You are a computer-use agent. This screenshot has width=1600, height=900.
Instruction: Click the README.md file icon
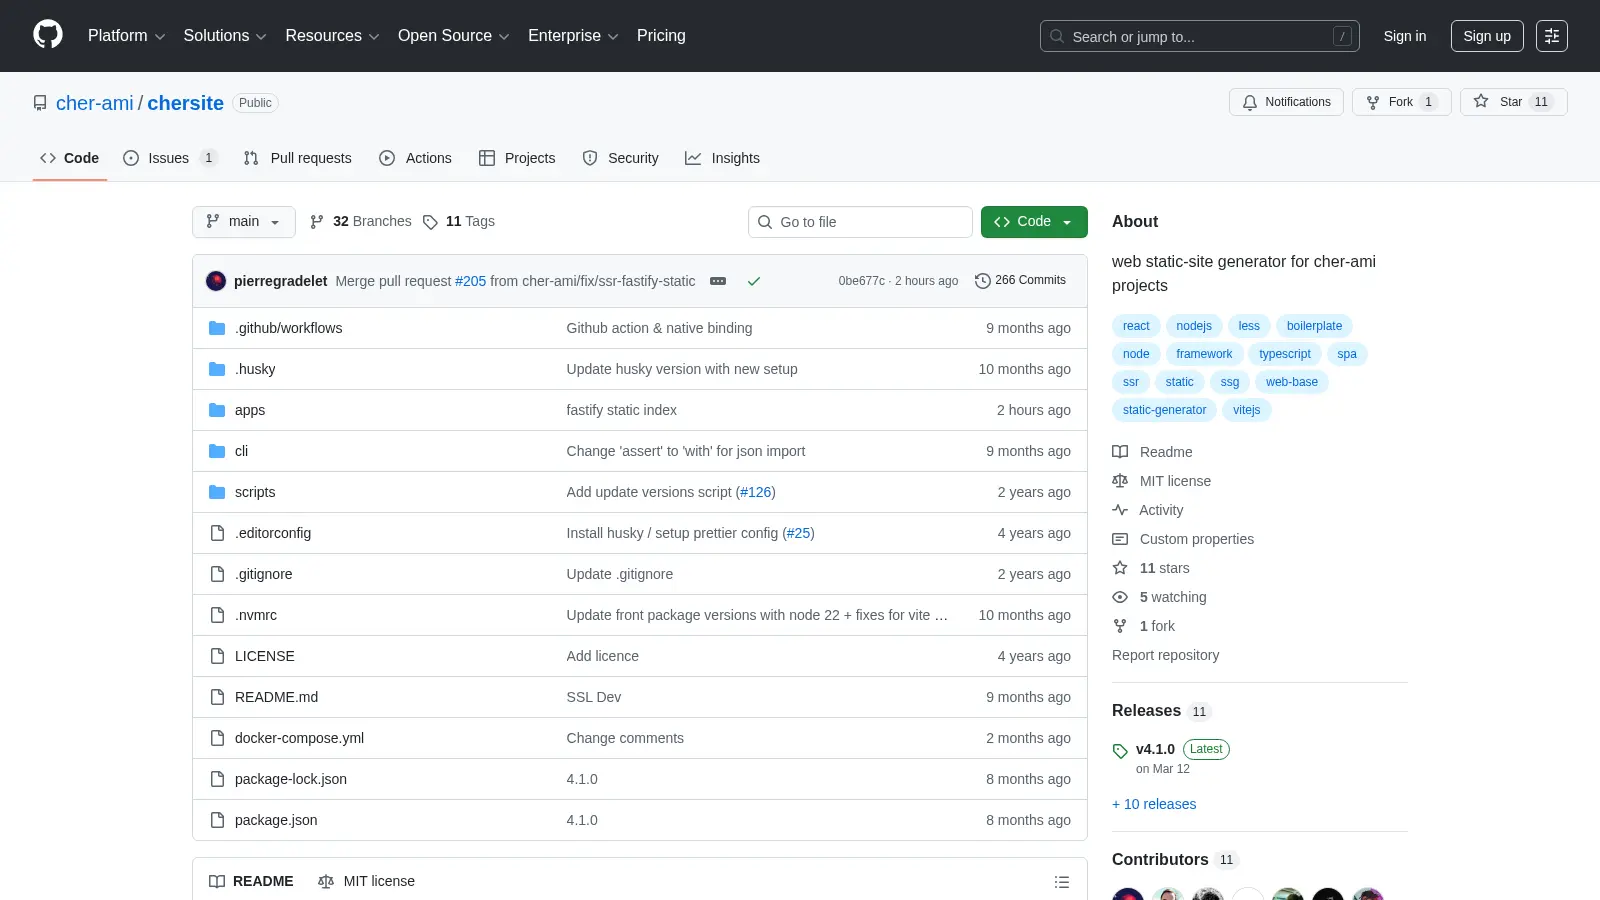[x=217, y=697]
